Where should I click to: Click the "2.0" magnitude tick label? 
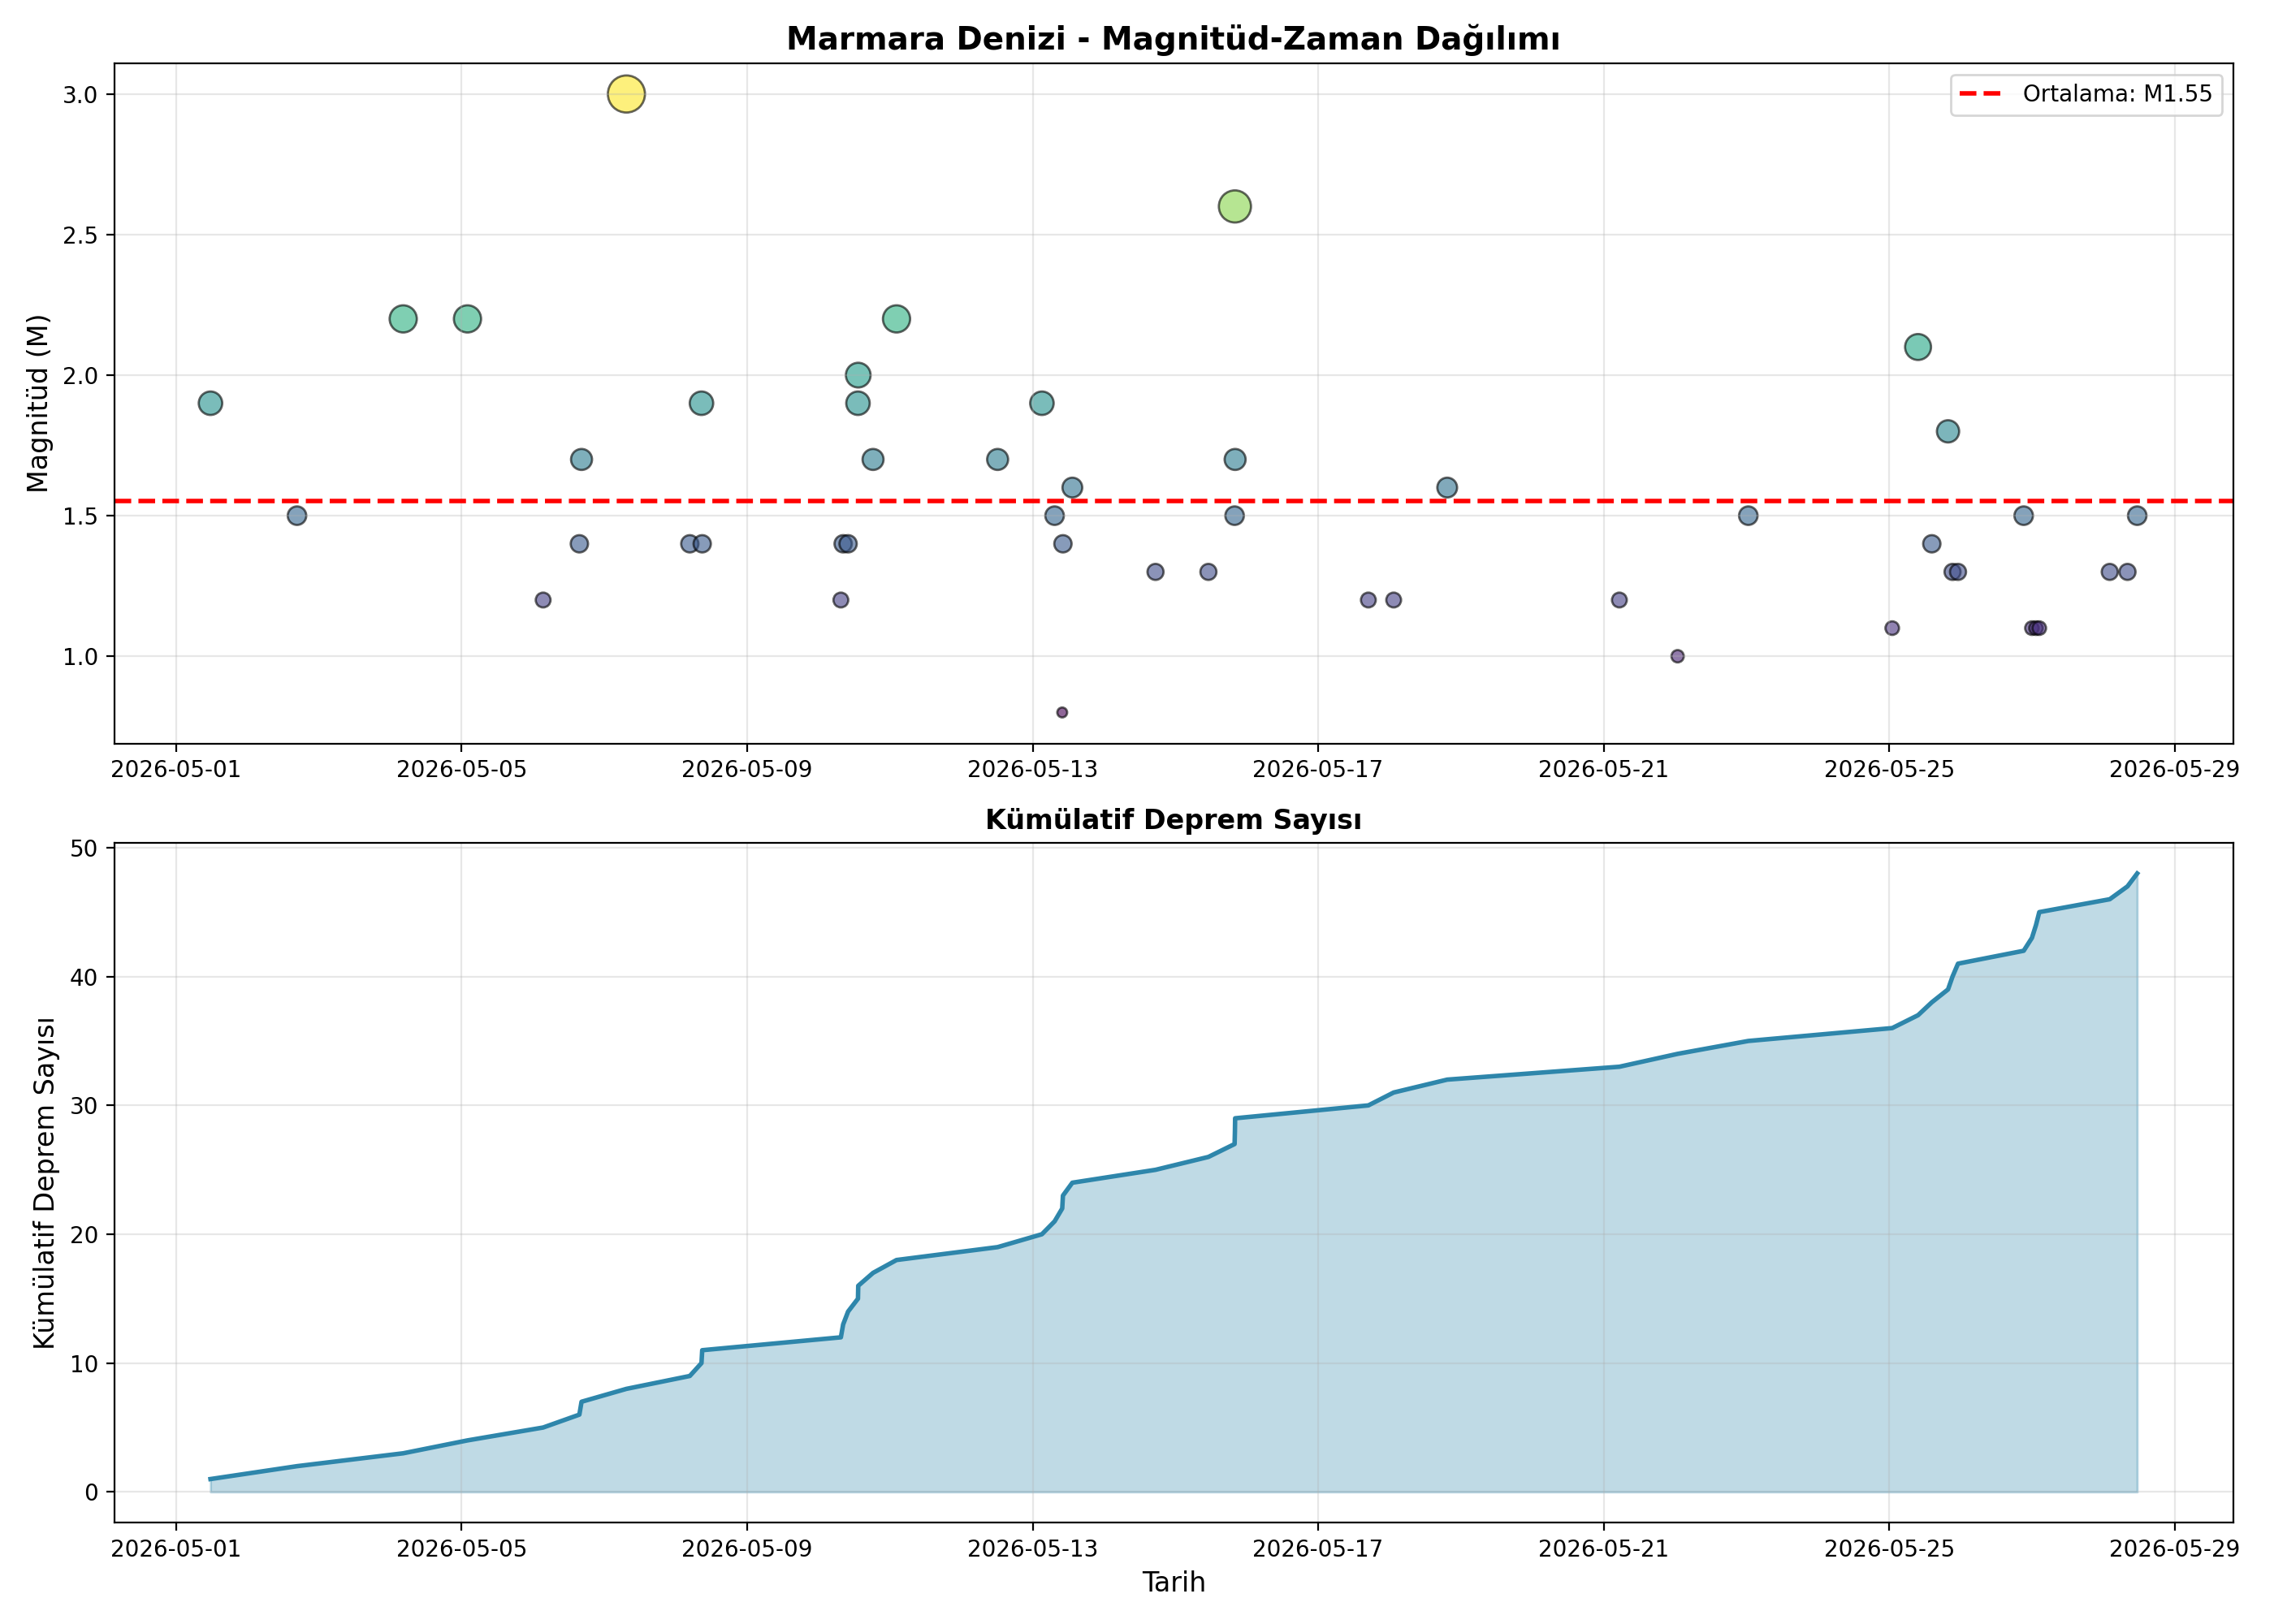(x=82, y=376)
